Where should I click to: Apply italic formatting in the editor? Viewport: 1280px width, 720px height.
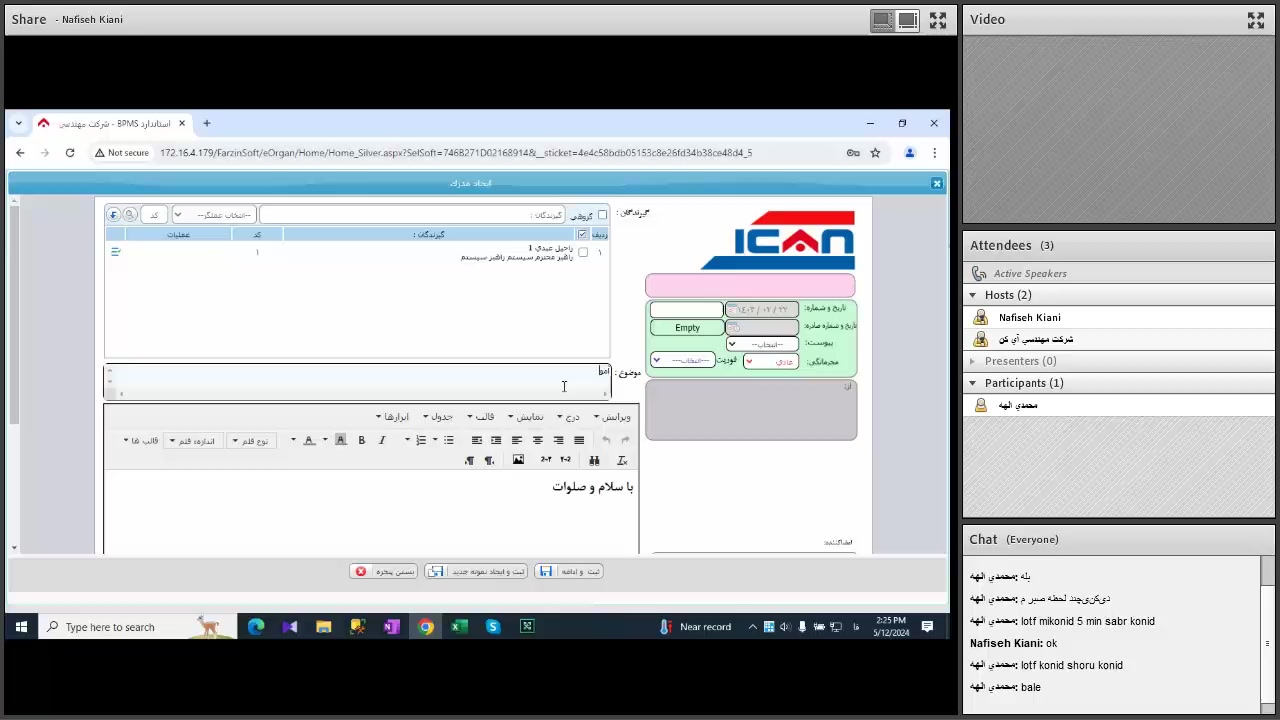[381, 440]
